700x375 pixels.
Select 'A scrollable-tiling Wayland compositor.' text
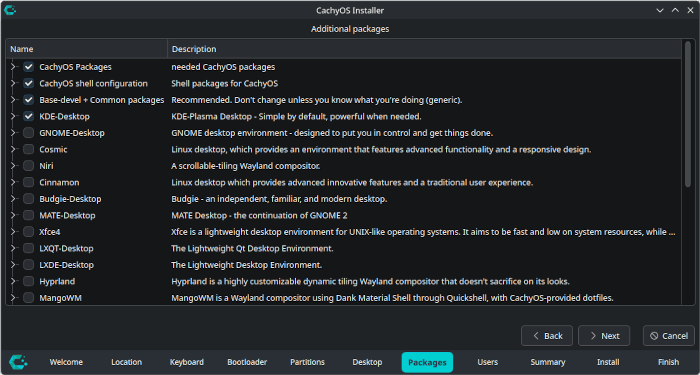pyautogui.click(x=246, y=166)
